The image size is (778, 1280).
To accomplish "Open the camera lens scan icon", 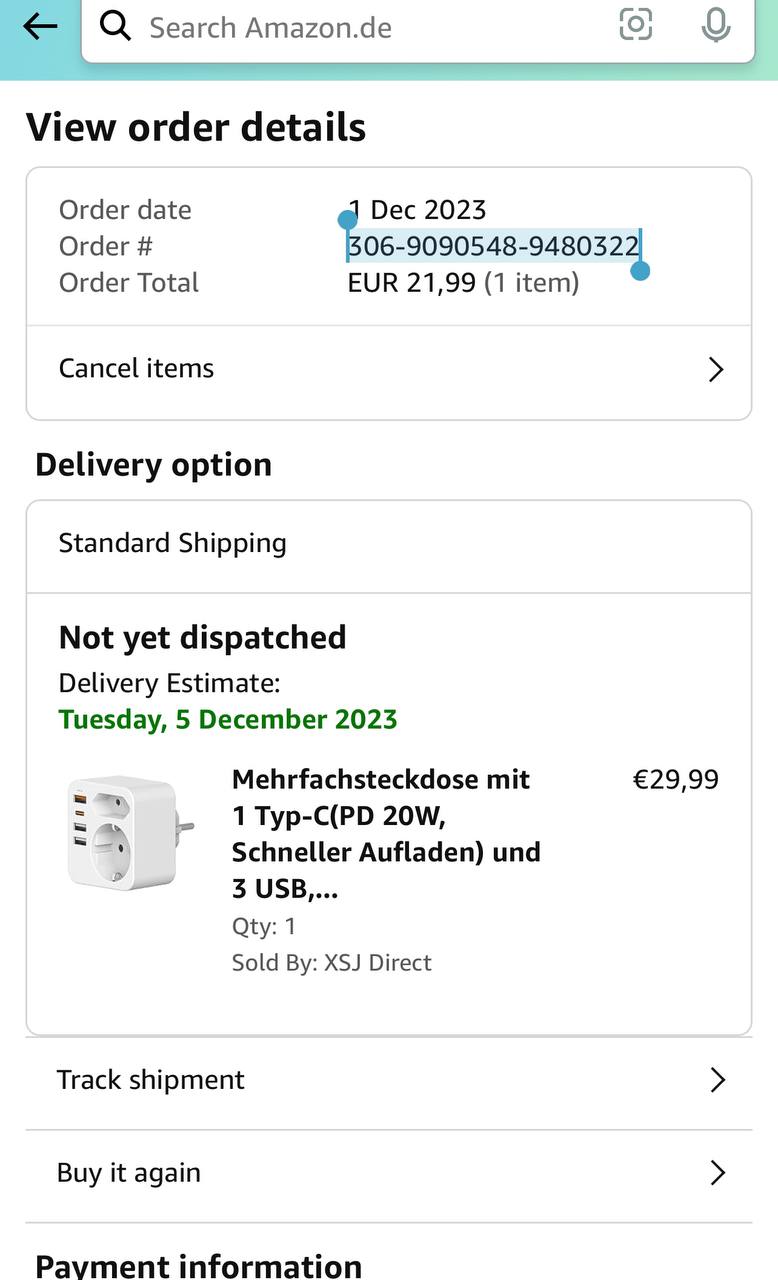I will [x=636, y=25].
